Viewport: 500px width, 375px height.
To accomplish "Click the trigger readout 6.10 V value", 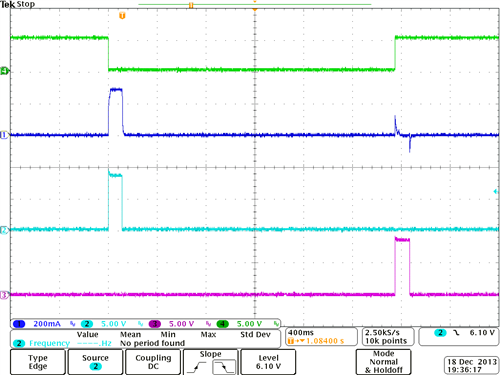I will click(482, 333).
